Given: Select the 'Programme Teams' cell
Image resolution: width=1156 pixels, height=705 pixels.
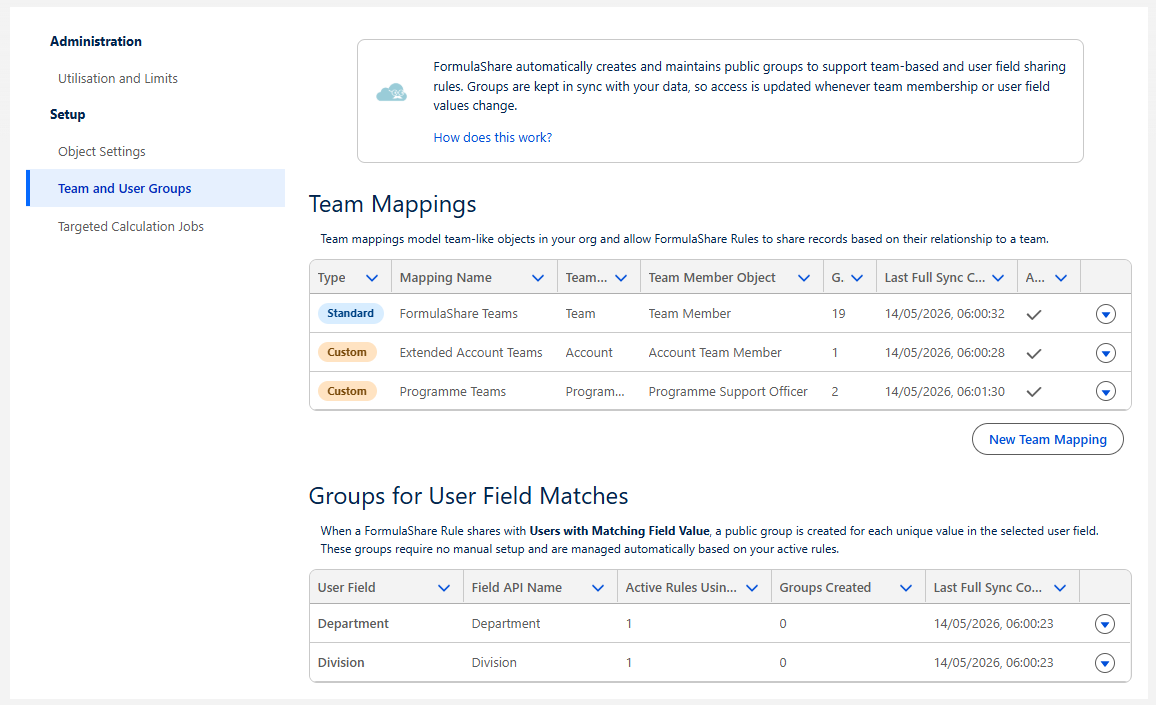Looking at the screenshot, I should pos(453,392).
